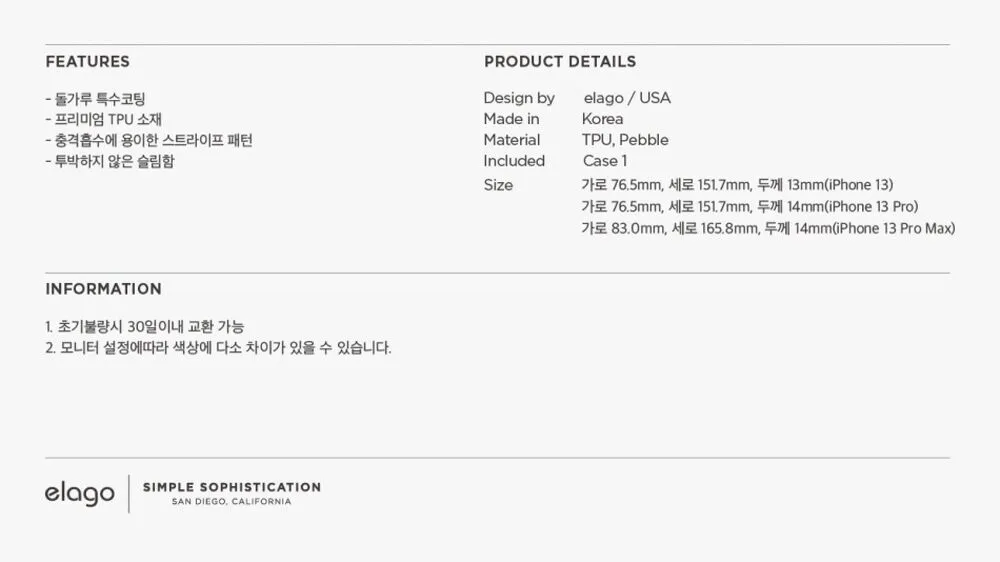The width and height of the screenshot is (1000, 562).
Task: Click the iPhone 13 Pro Max size line
Action: [x=768, y=228]
